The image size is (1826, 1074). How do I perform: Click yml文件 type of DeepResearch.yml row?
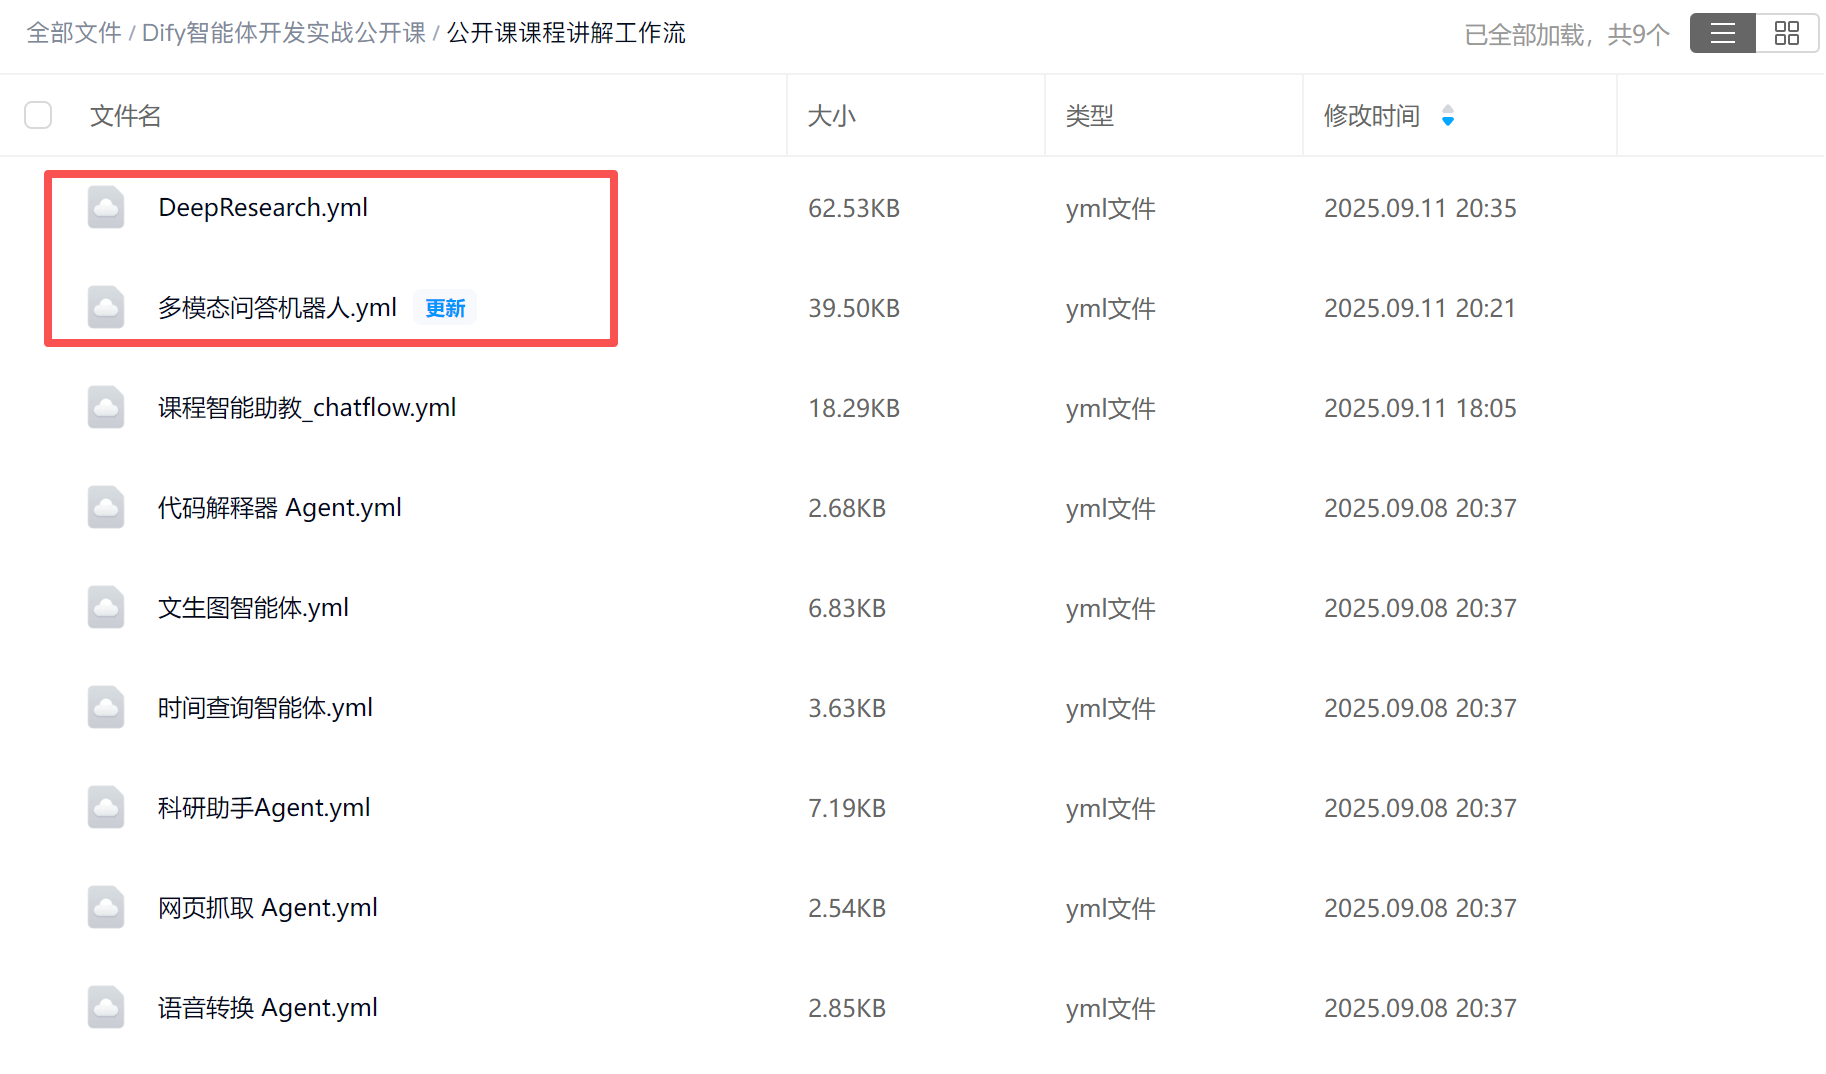(x=1111, y=208)
